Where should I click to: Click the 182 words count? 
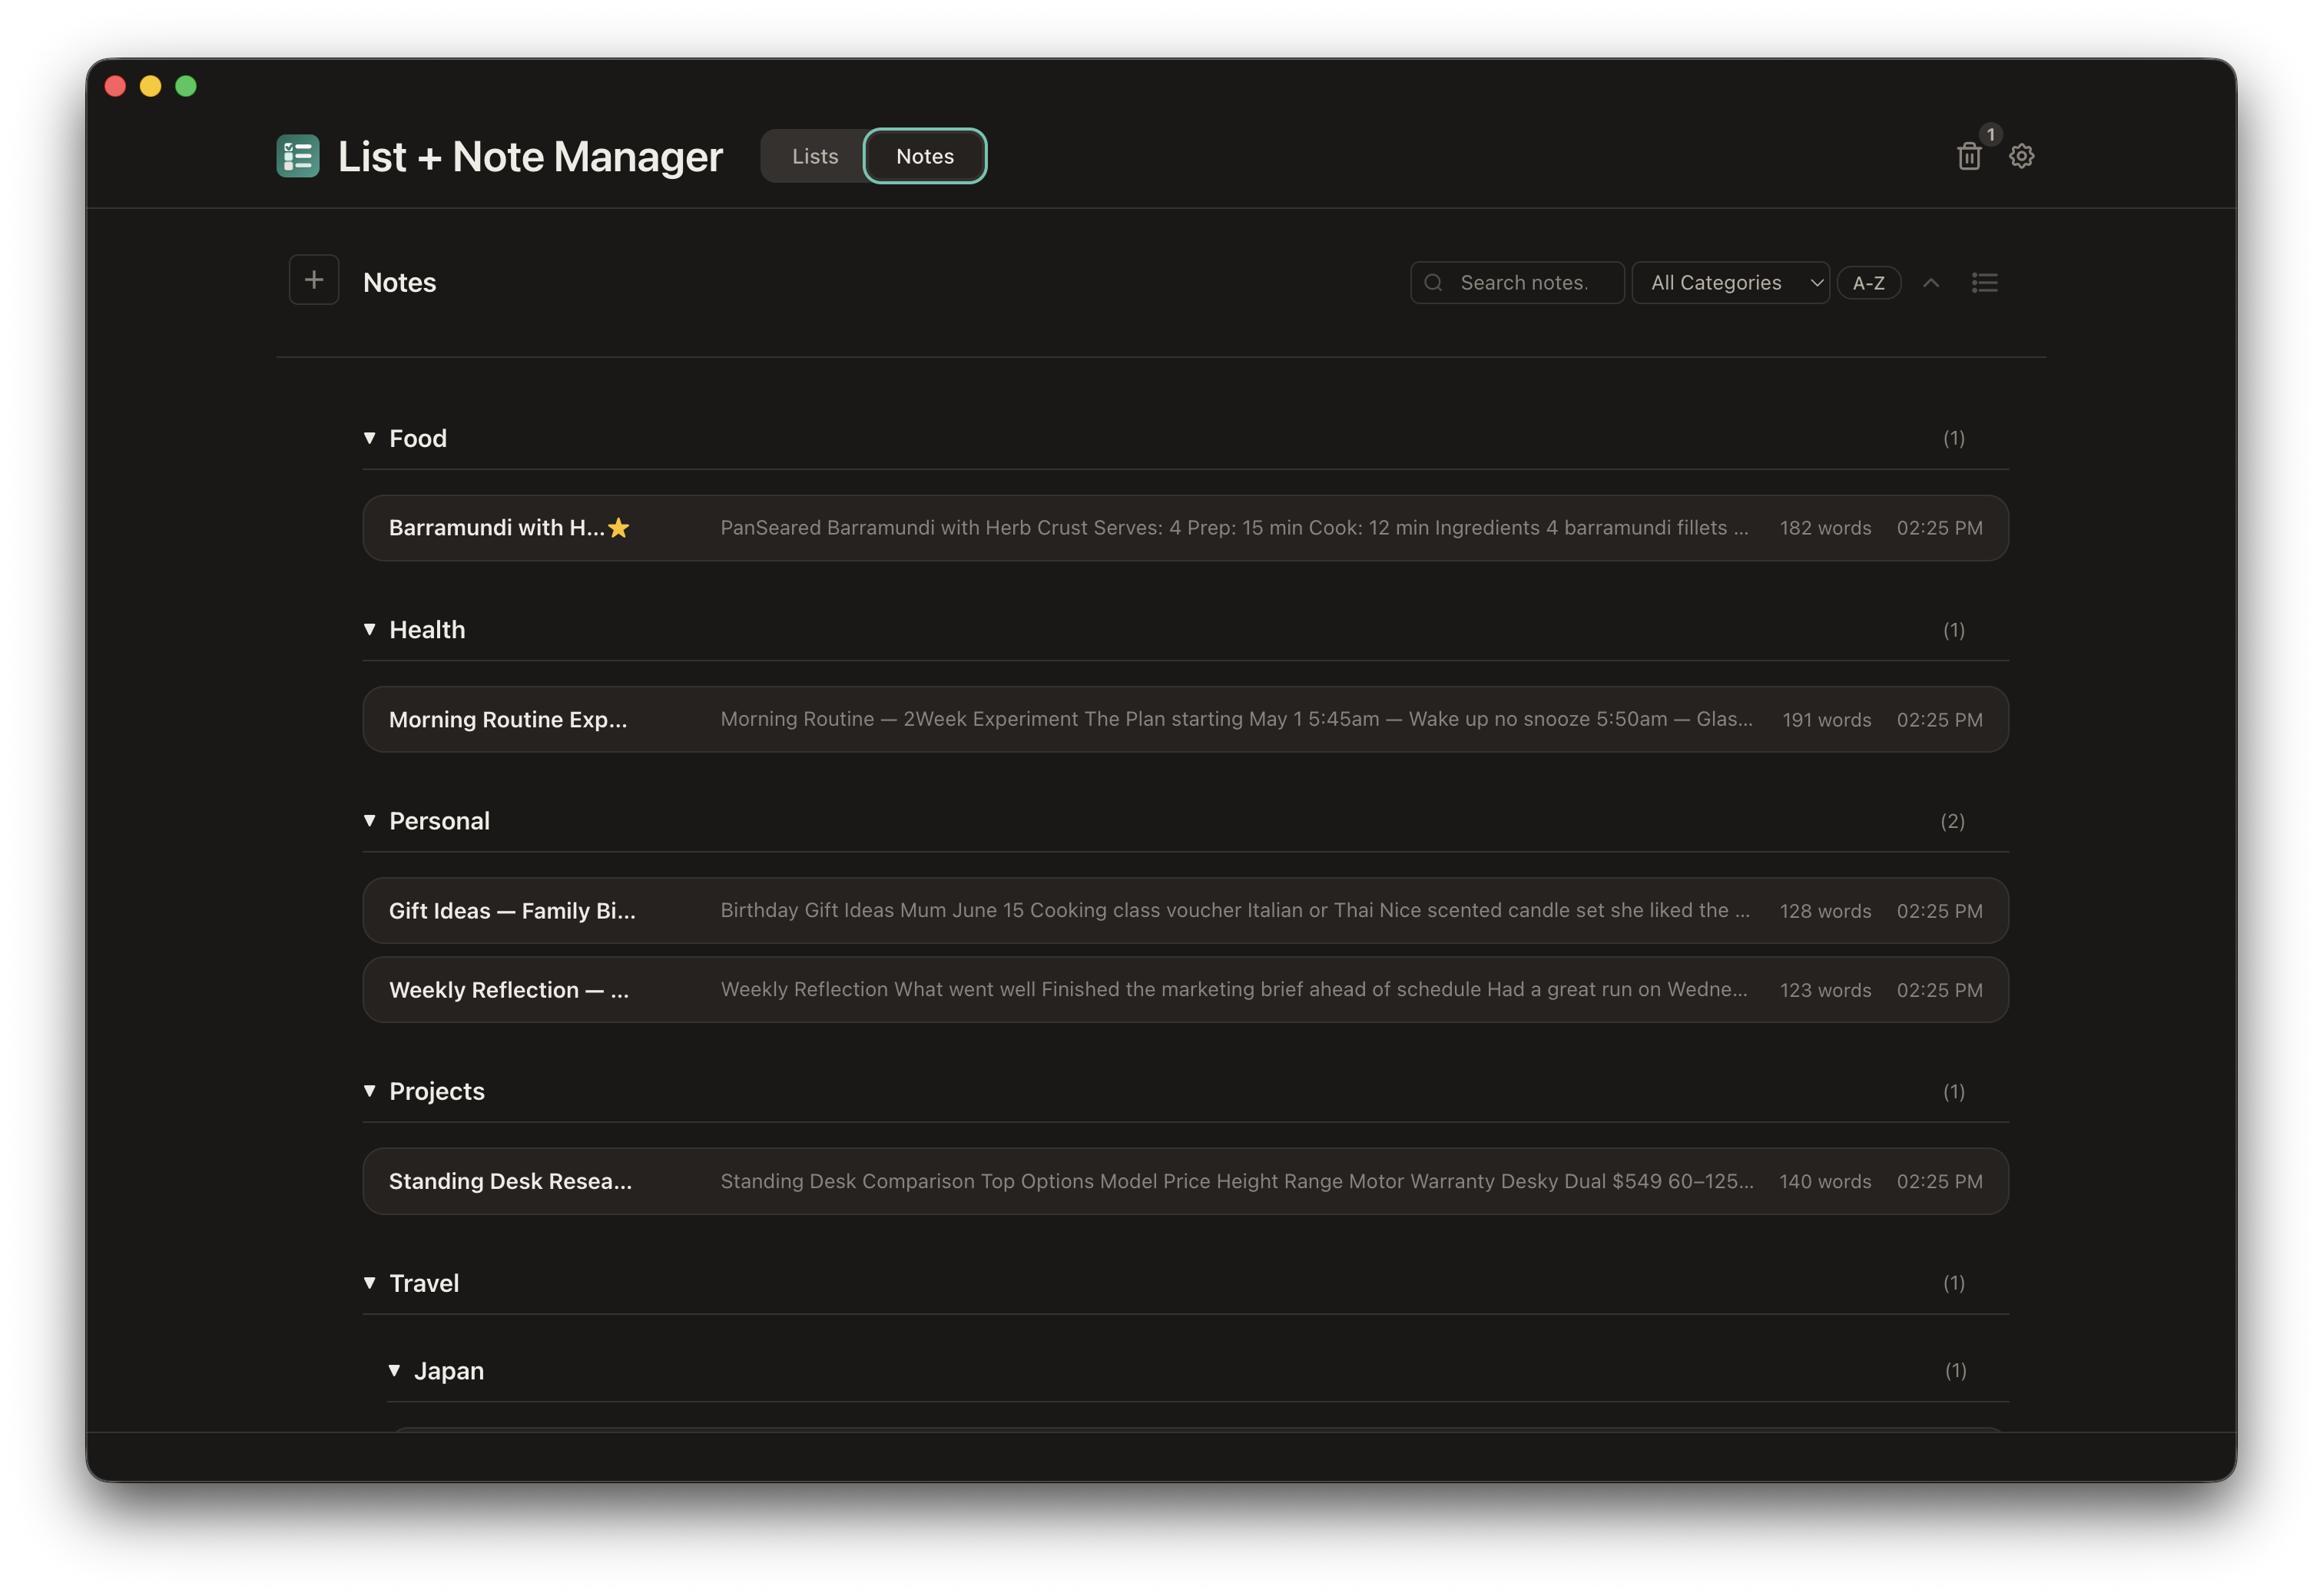coord(1825,528)
